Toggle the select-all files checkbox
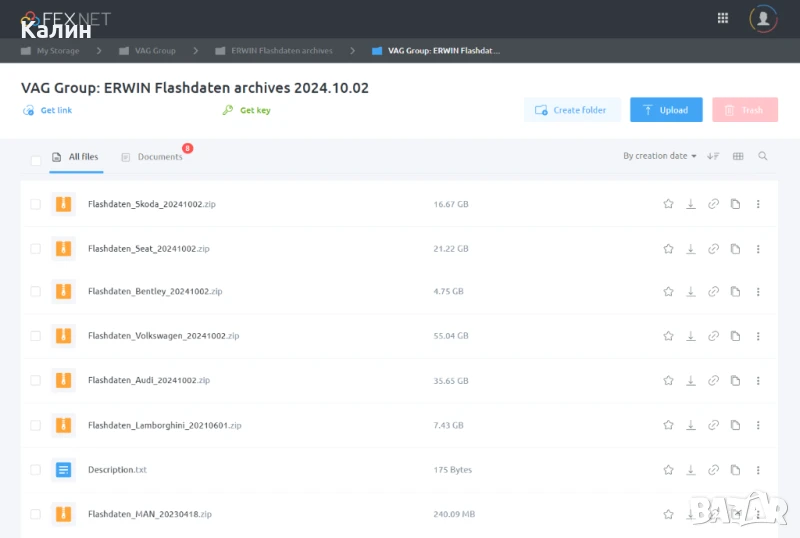 coord(36,159)
